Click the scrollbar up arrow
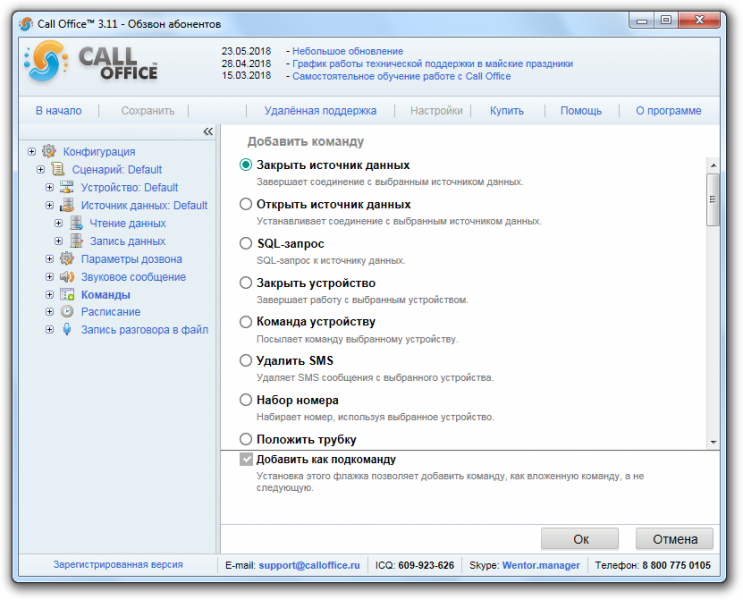Screen dimensions: 743x600 tap(713, 165)
